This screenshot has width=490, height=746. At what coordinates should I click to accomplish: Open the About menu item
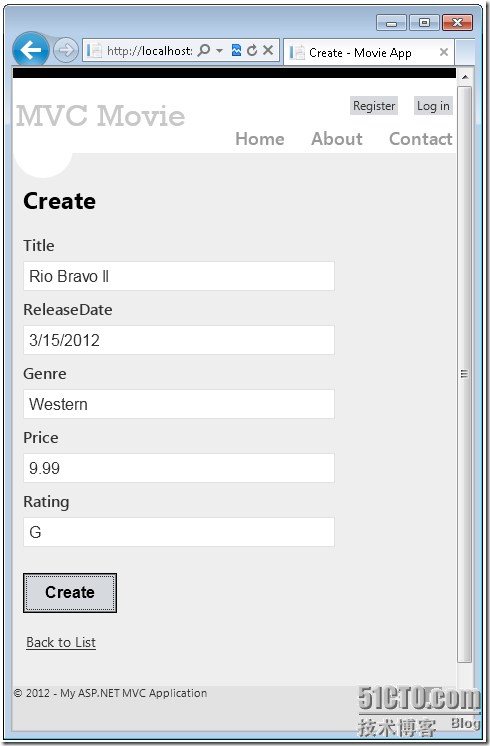tap(337, 139)
